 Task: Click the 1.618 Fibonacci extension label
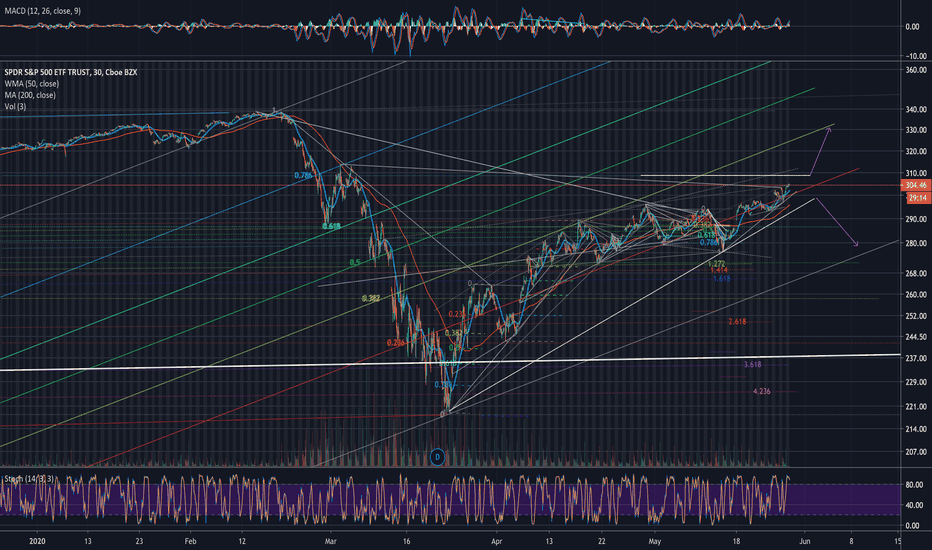point(722,279)
